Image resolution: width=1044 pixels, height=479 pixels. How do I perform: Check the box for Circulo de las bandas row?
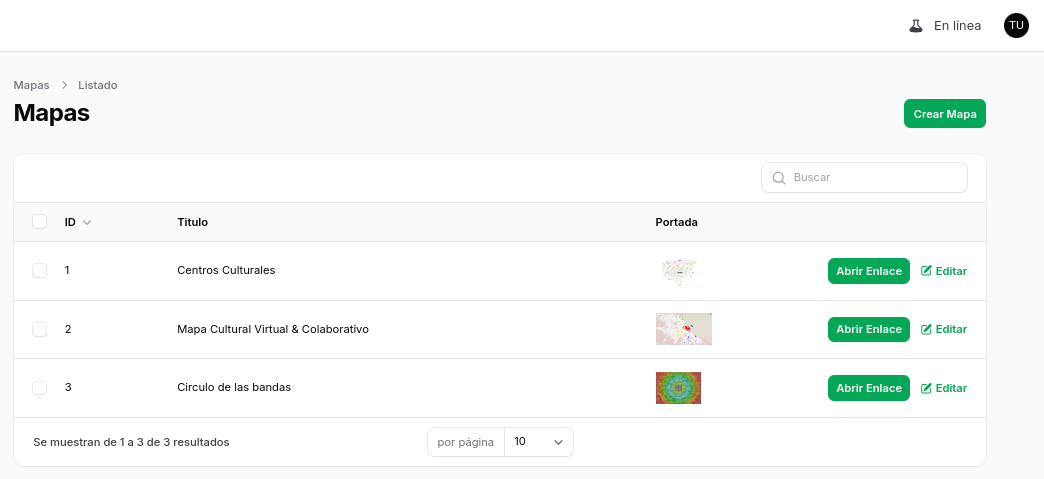pos(39,388)
